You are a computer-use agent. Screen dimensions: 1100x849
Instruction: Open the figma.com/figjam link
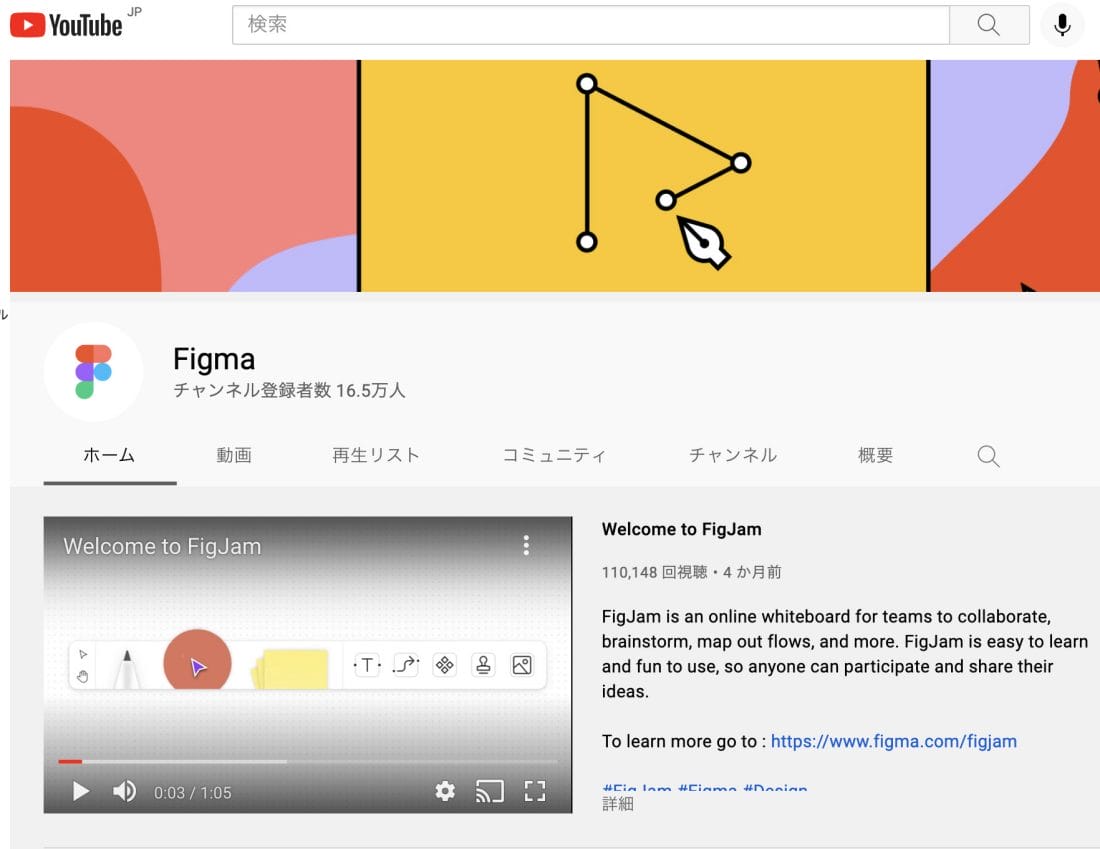coord(894,741)
